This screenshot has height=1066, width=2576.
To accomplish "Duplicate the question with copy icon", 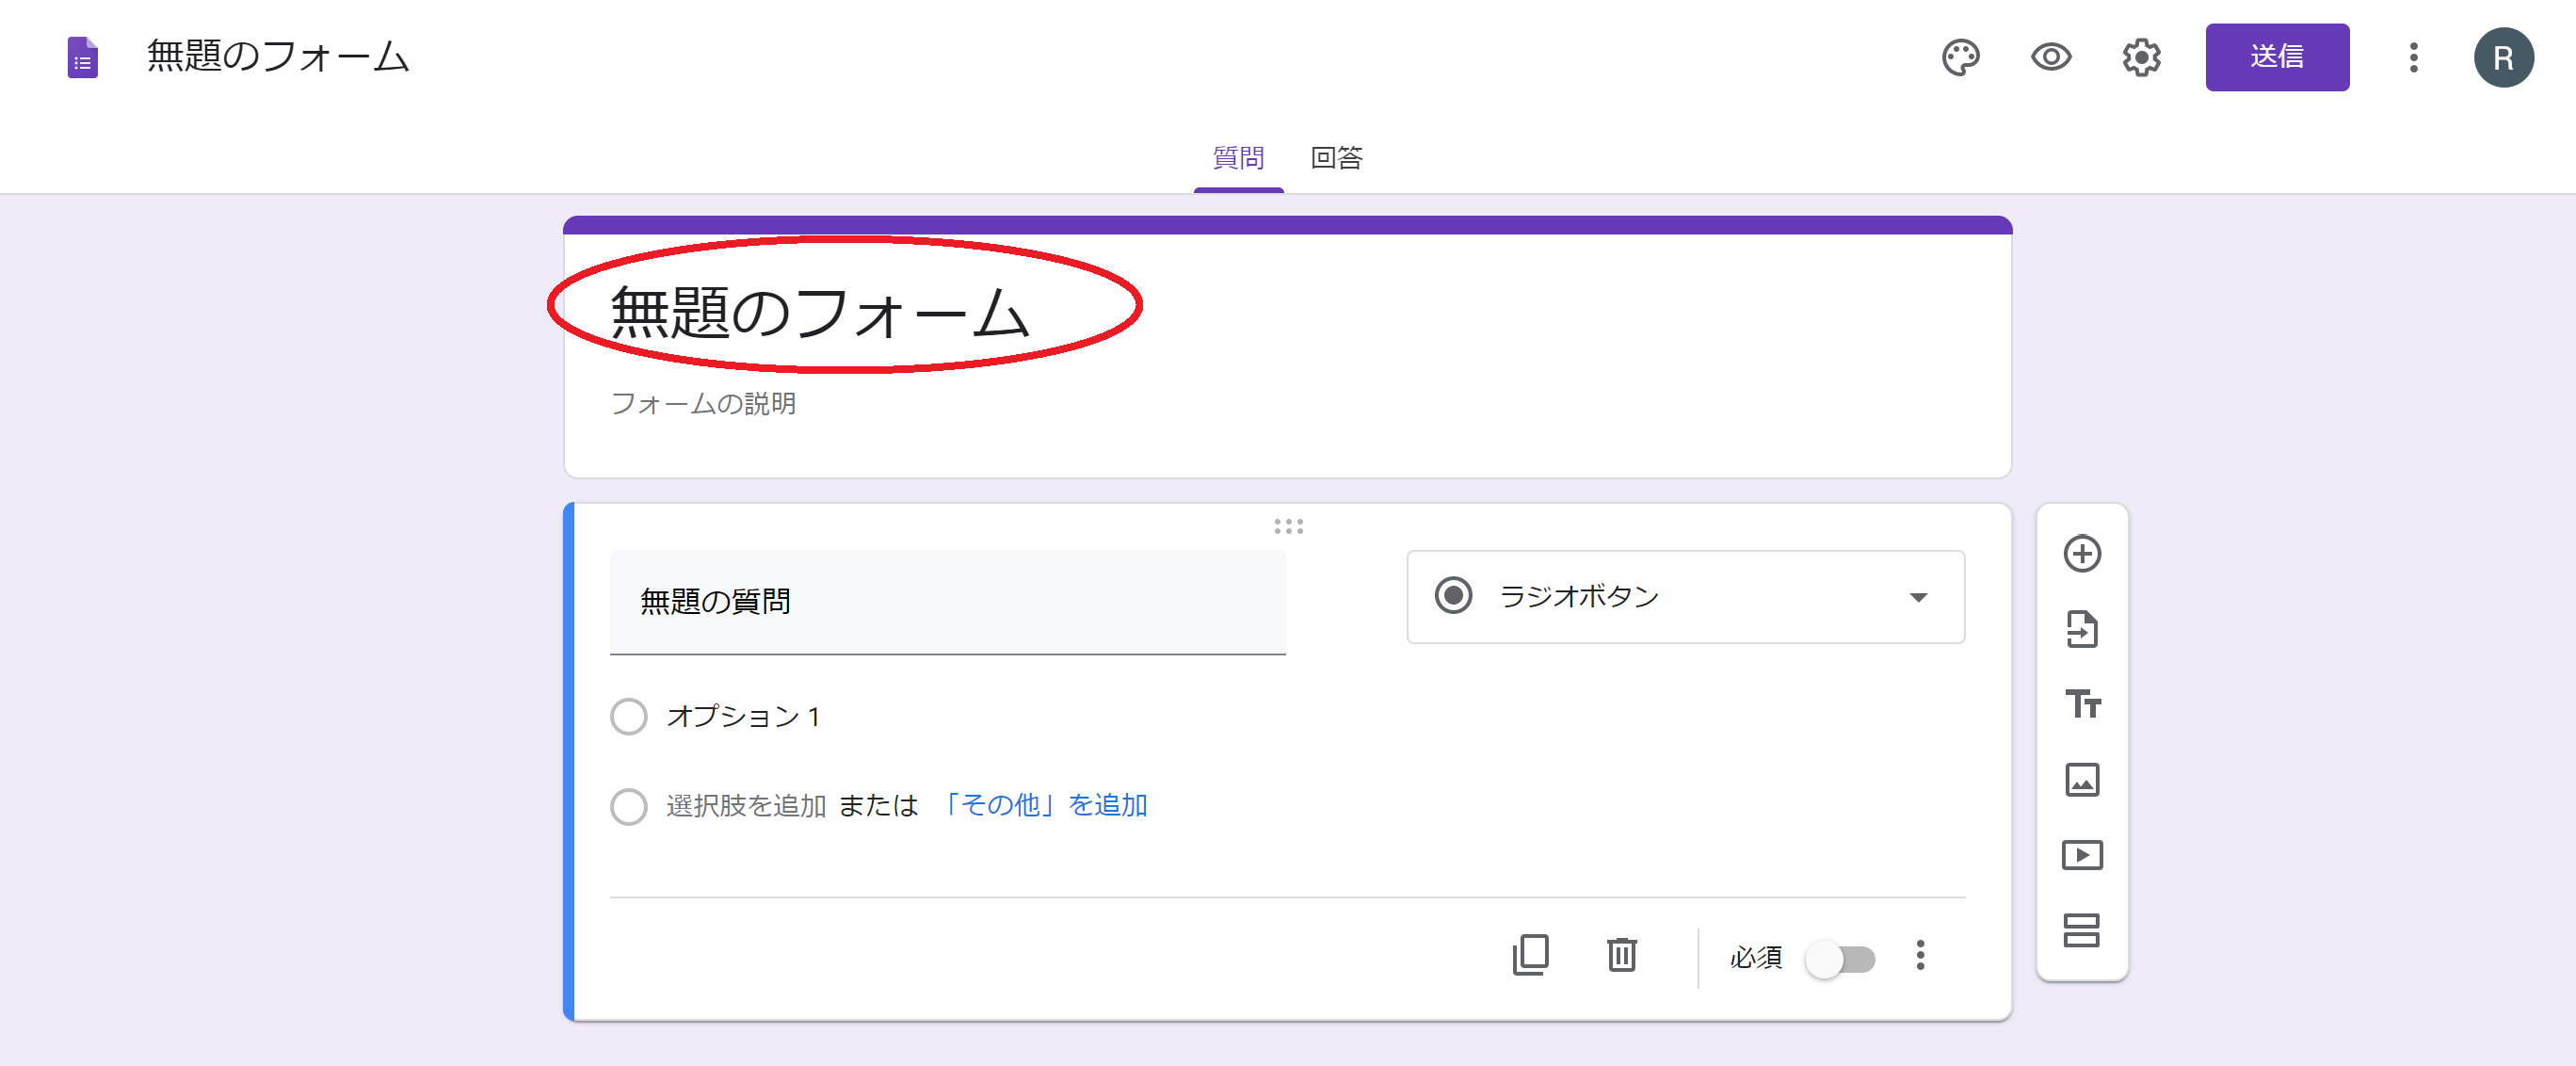I will 1530,955.
